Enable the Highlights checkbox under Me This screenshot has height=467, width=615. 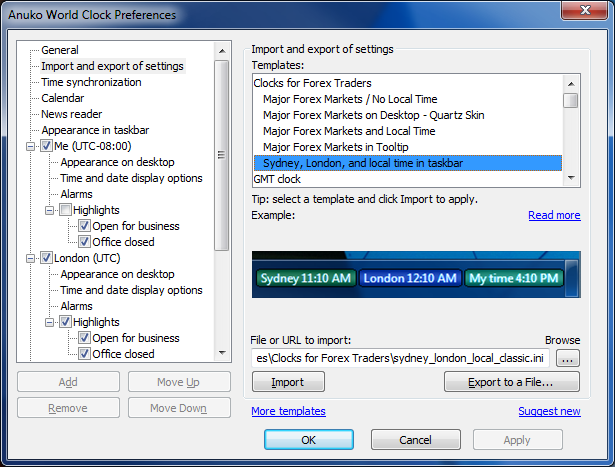coord(66,210)
